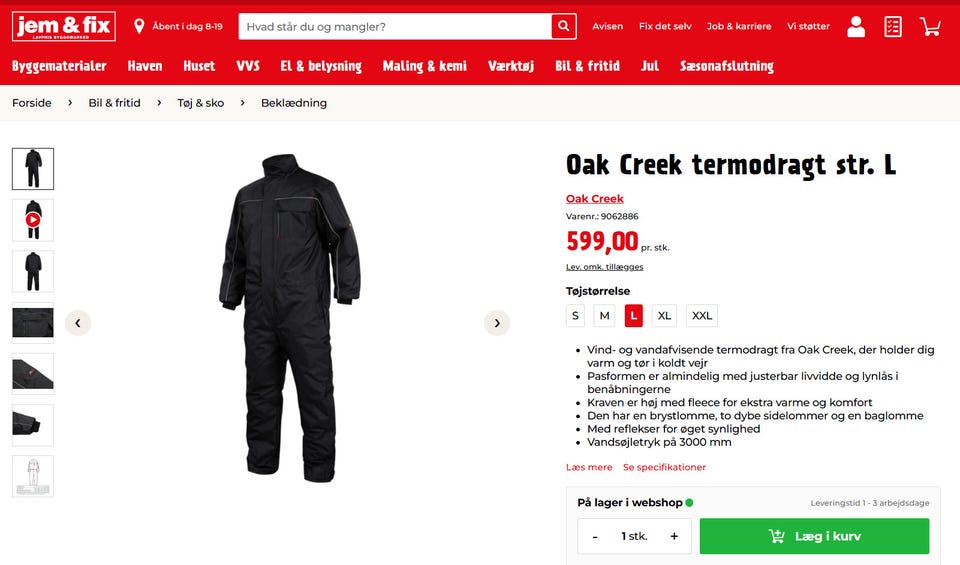960x565 pixels.
Task: Play the product video thumbnail
Action: (x=33, y=220)
